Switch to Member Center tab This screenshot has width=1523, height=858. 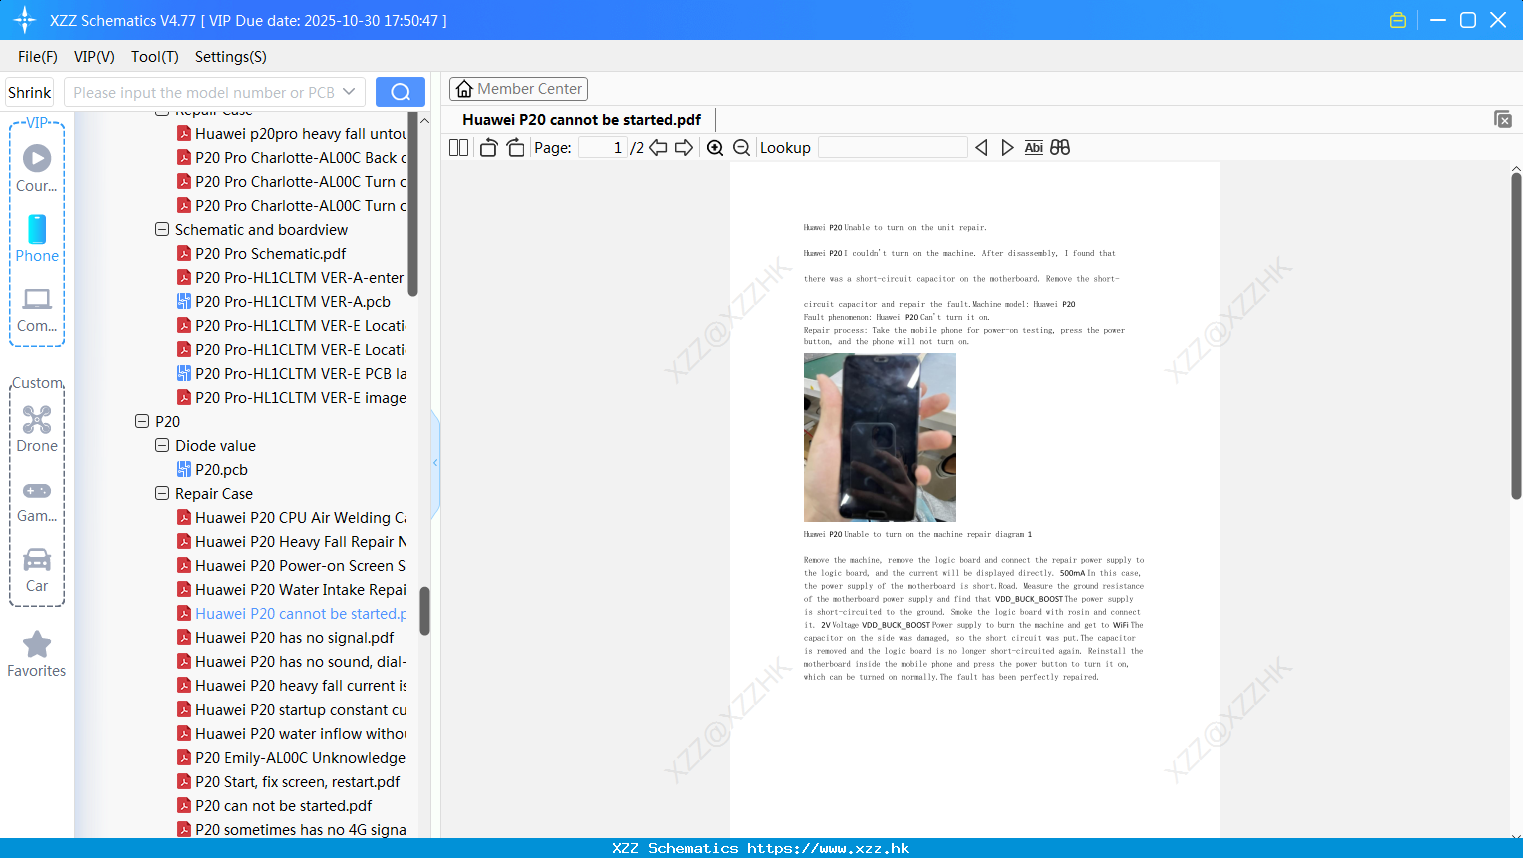(x=518, y=89)
